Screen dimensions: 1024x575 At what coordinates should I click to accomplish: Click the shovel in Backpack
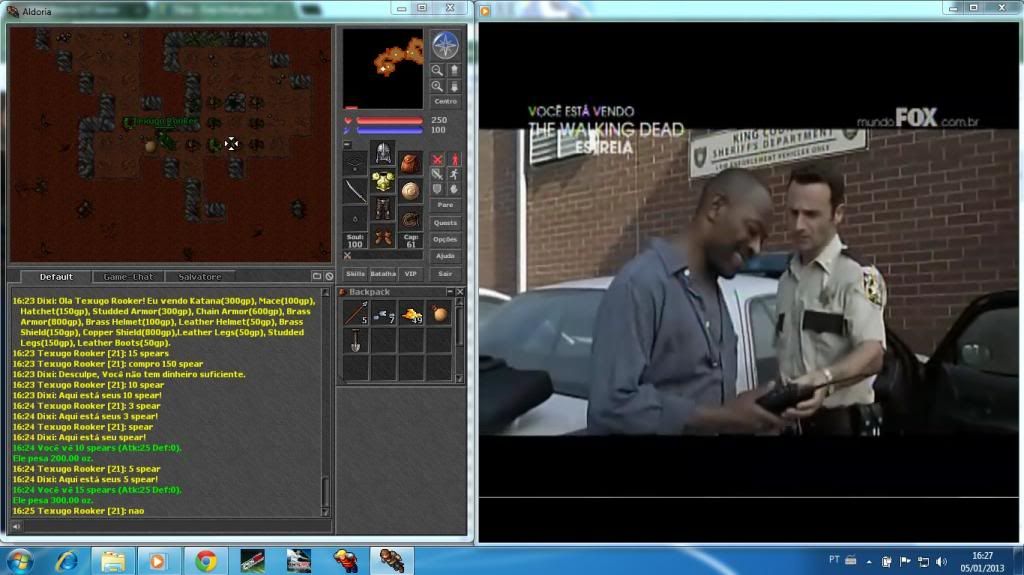pyautogui.click(x=356, y=340)
